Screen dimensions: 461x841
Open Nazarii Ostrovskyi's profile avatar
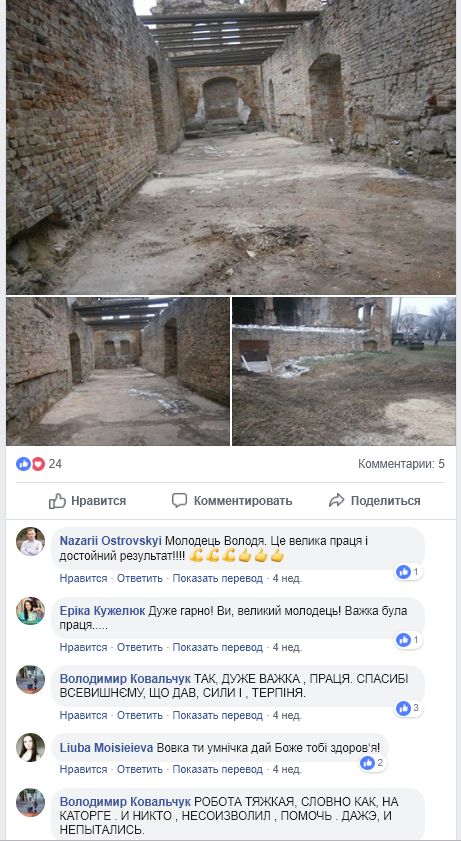click(31, 541)
